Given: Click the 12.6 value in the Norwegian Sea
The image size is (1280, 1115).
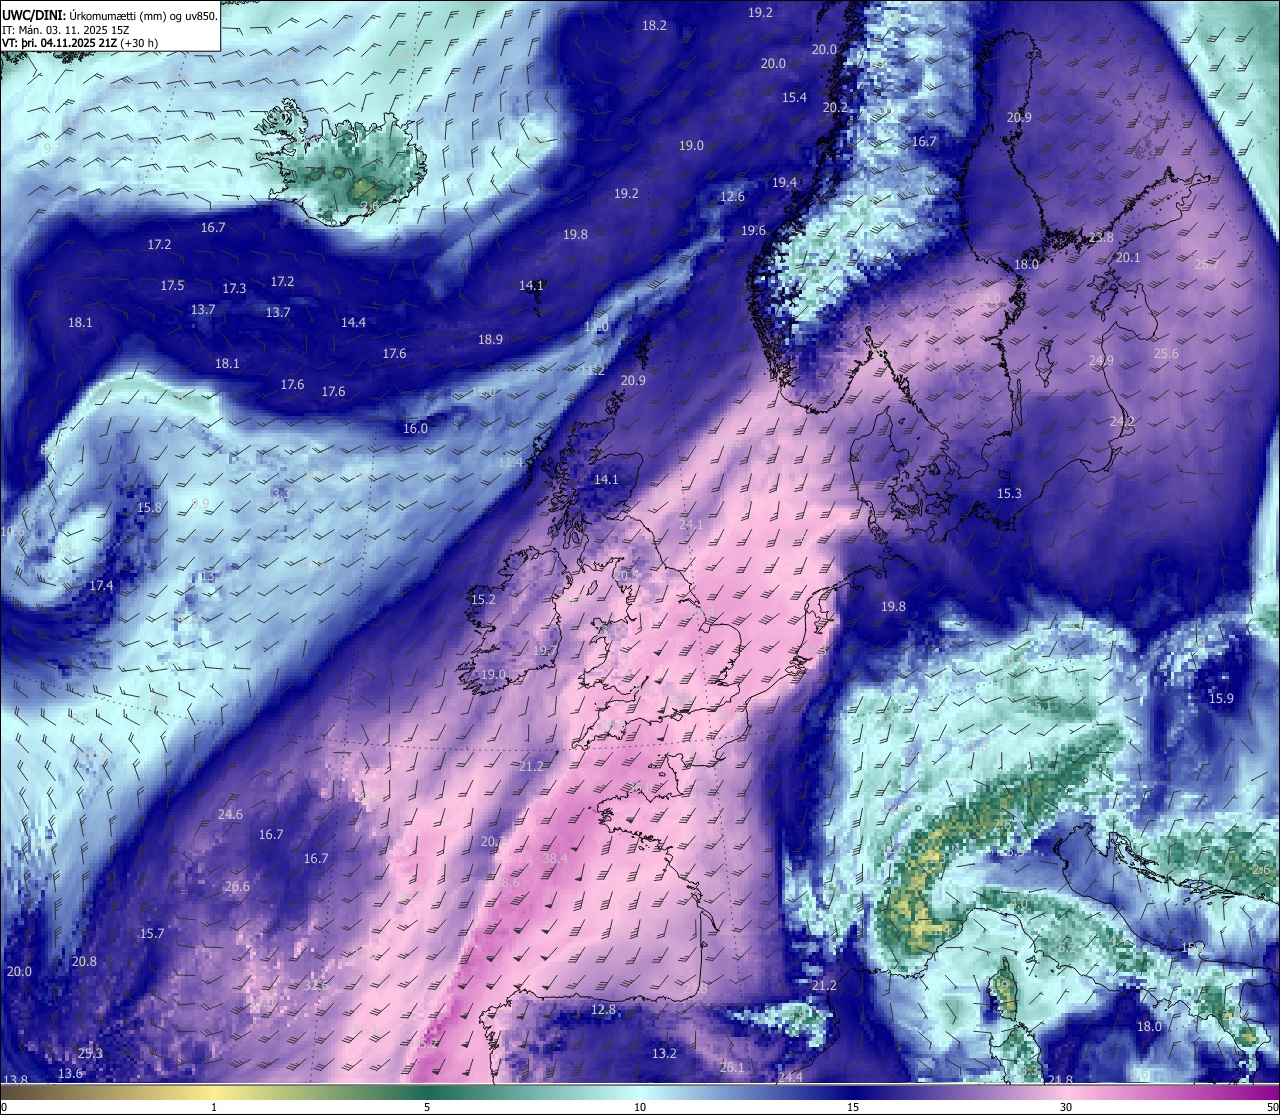Looking at the screenshot, I should pos(732,196).
